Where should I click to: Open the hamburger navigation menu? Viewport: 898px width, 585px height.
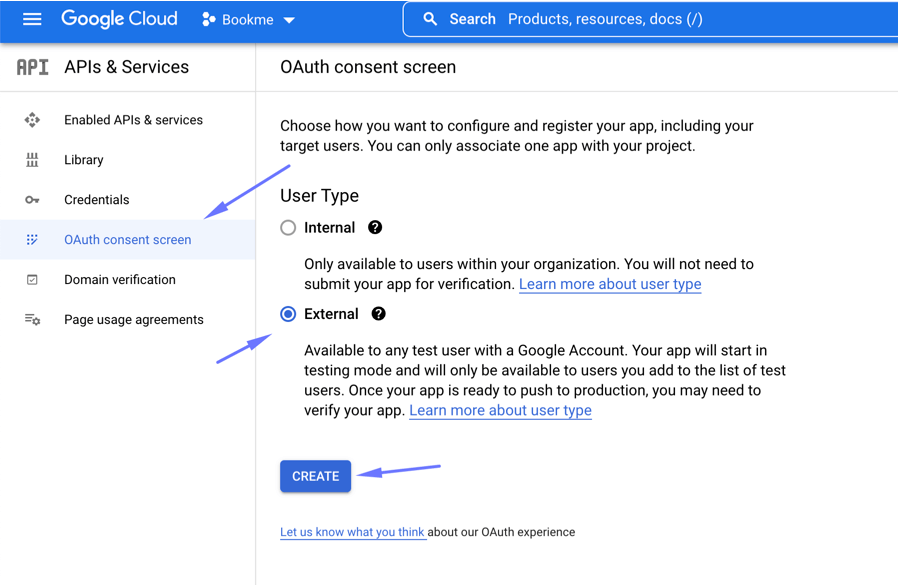click(x=32, y=19)
